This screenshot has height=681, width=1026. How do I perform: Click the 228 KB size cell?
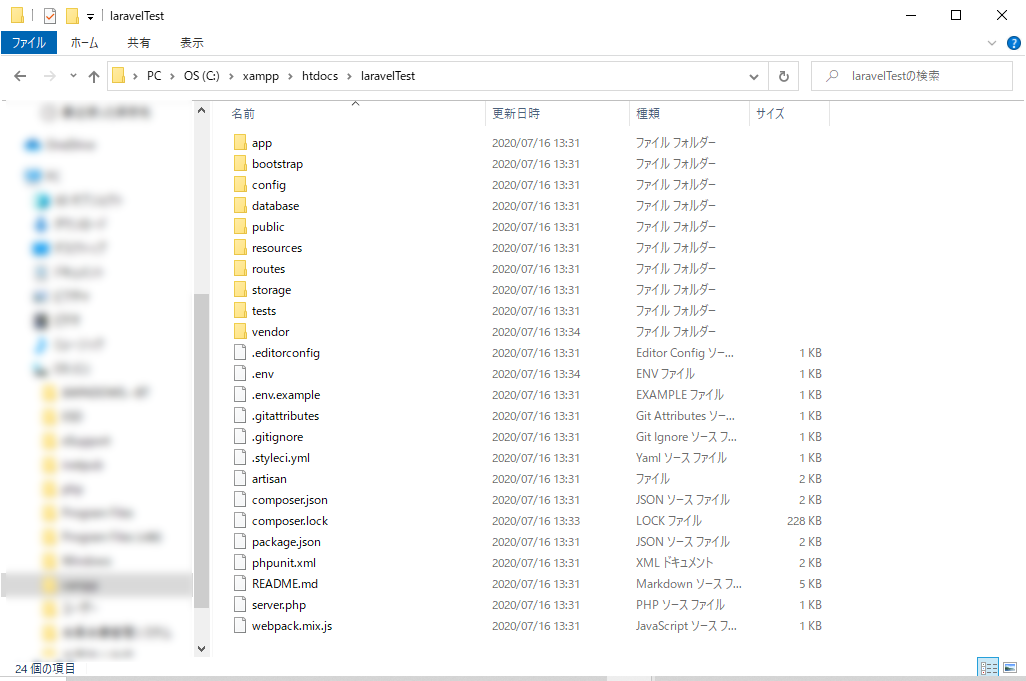[x=804, y=521]
